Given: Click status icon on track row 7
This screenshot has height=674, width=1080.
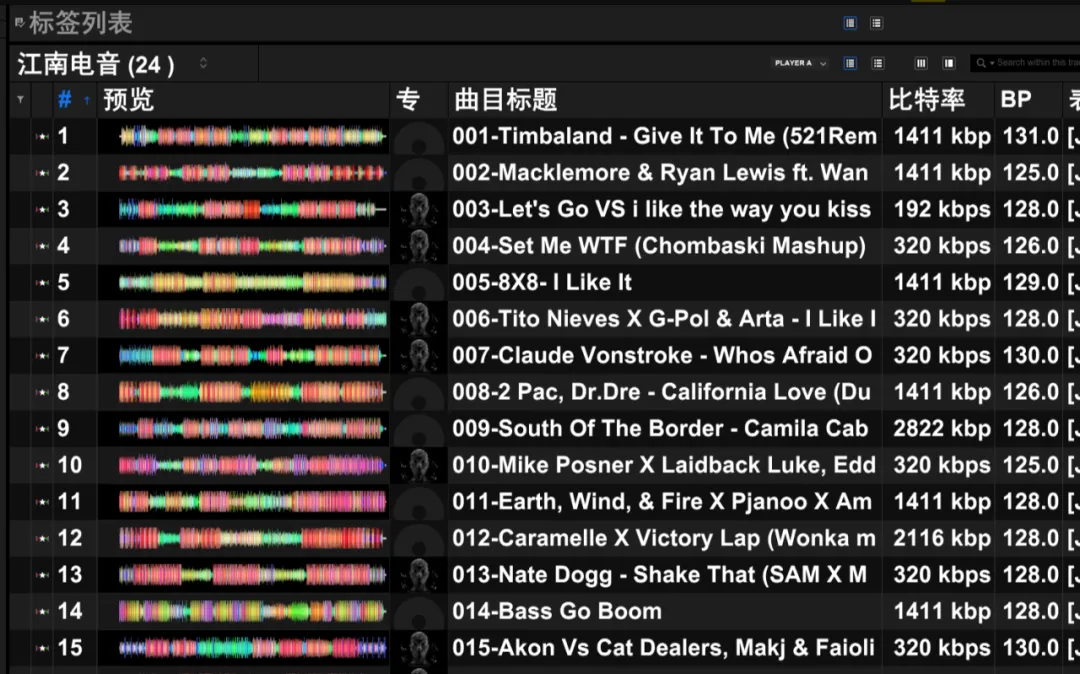Looking at the screenshot, I should pos(42,355).
